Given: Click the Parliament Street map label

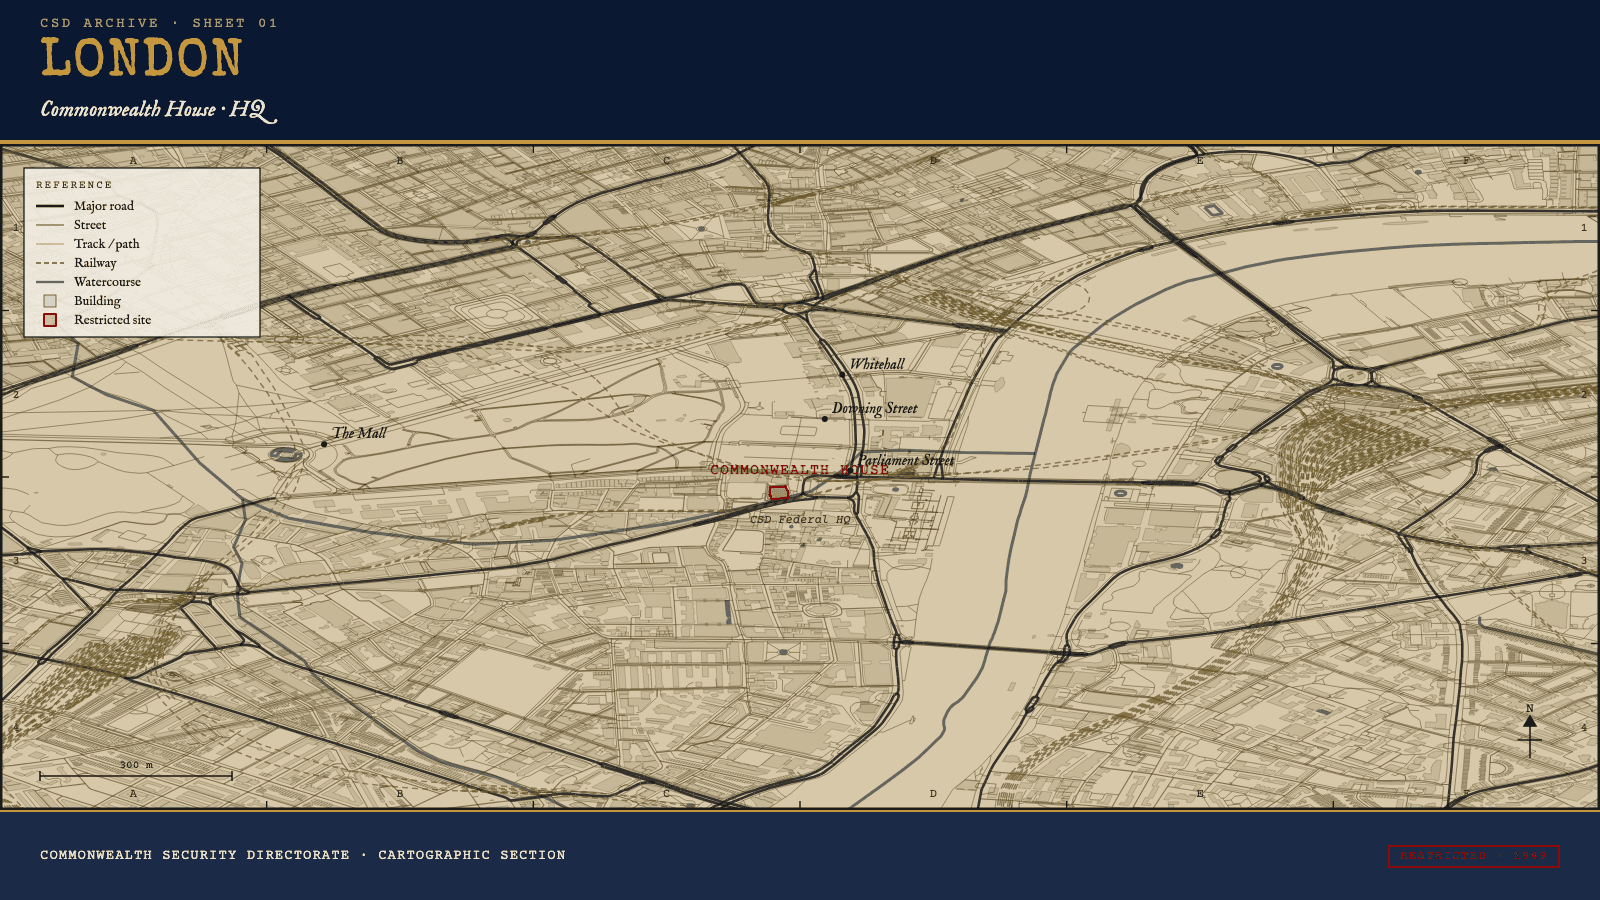Looking at the screenshot, I should 906,460.
